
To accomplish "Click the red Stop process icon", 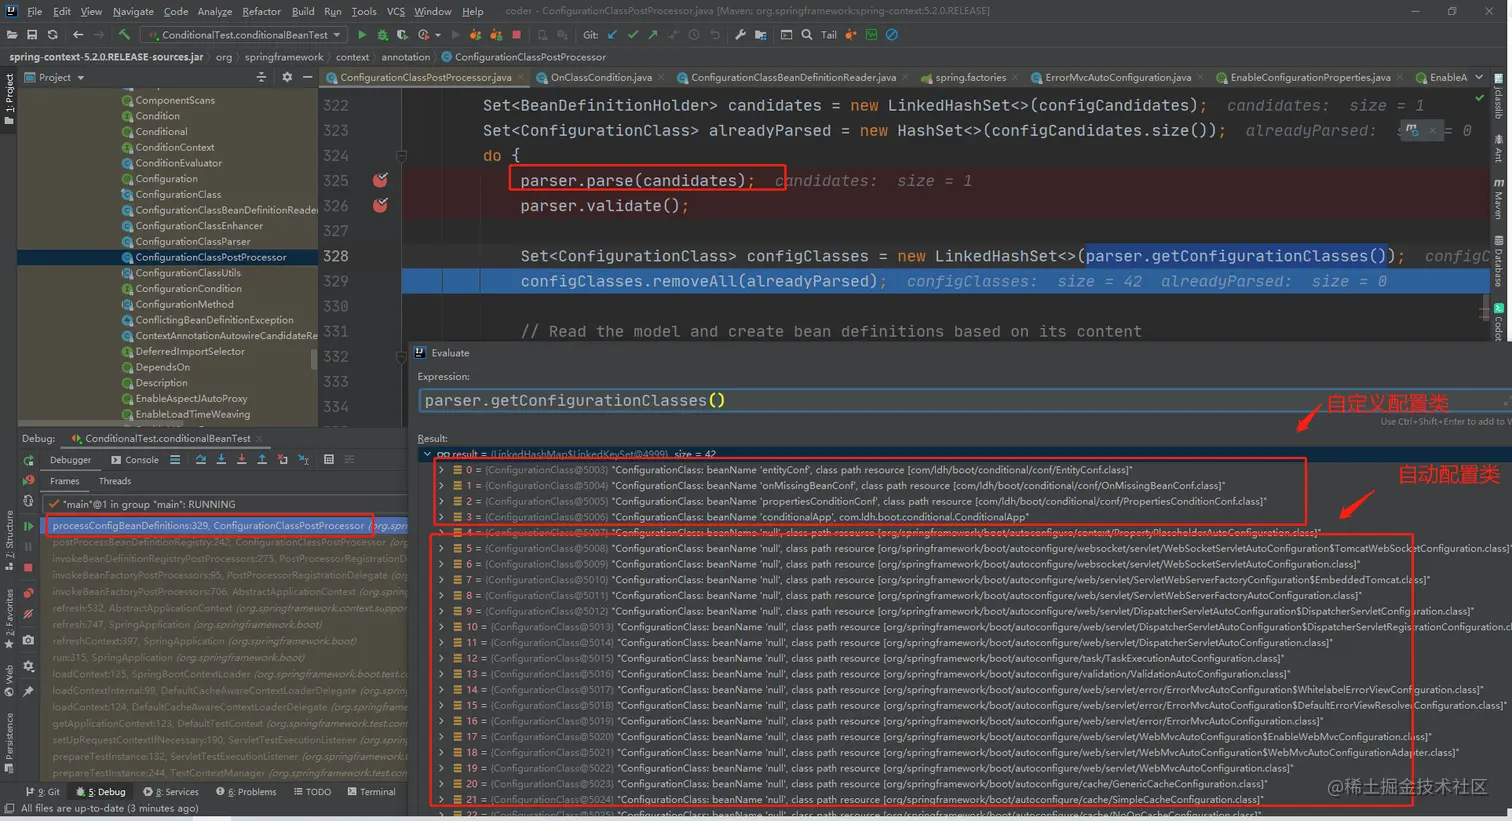I will tap(30, 566).
